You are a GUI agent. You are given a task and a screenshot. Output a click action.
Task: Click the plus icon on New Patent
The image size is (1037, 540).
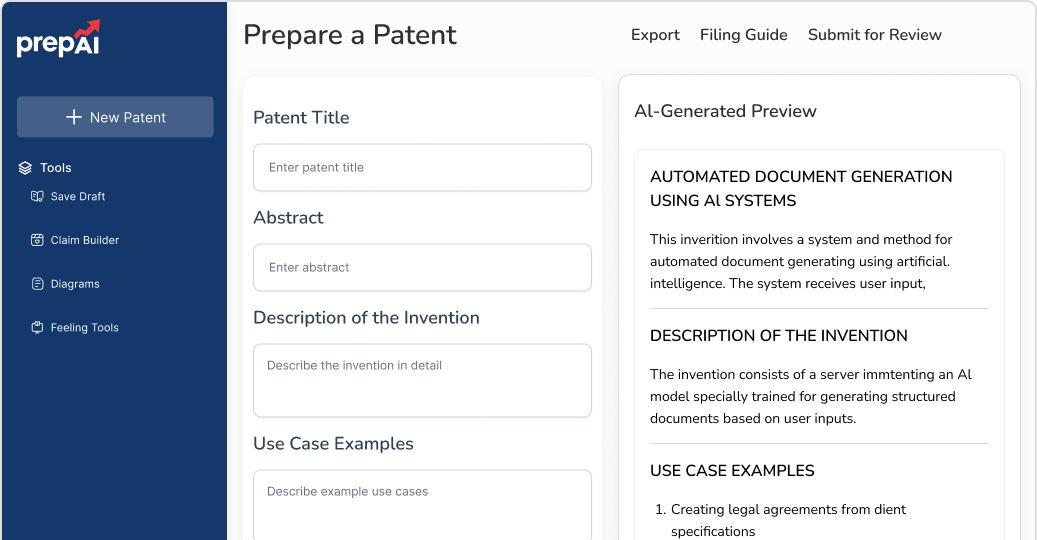click(x=73, y=117)
